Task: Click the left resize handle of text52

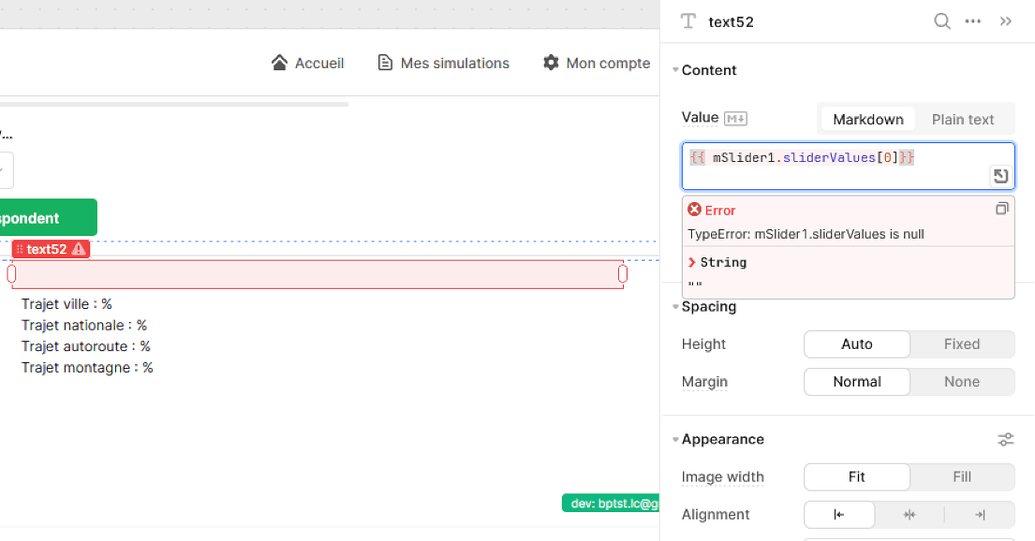Action: point(11,273)
